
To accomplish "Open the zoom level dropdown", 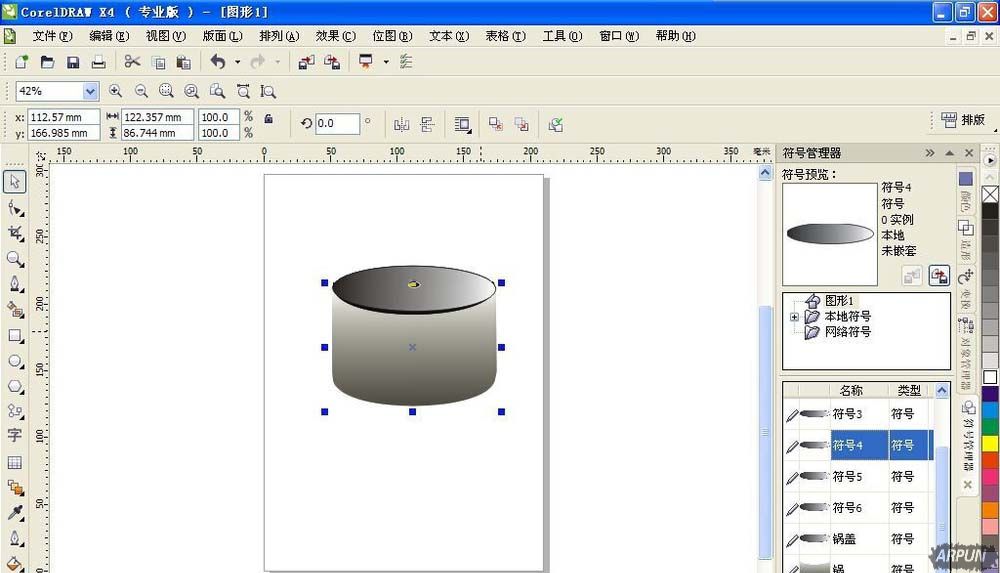I will tap(90, 91).
